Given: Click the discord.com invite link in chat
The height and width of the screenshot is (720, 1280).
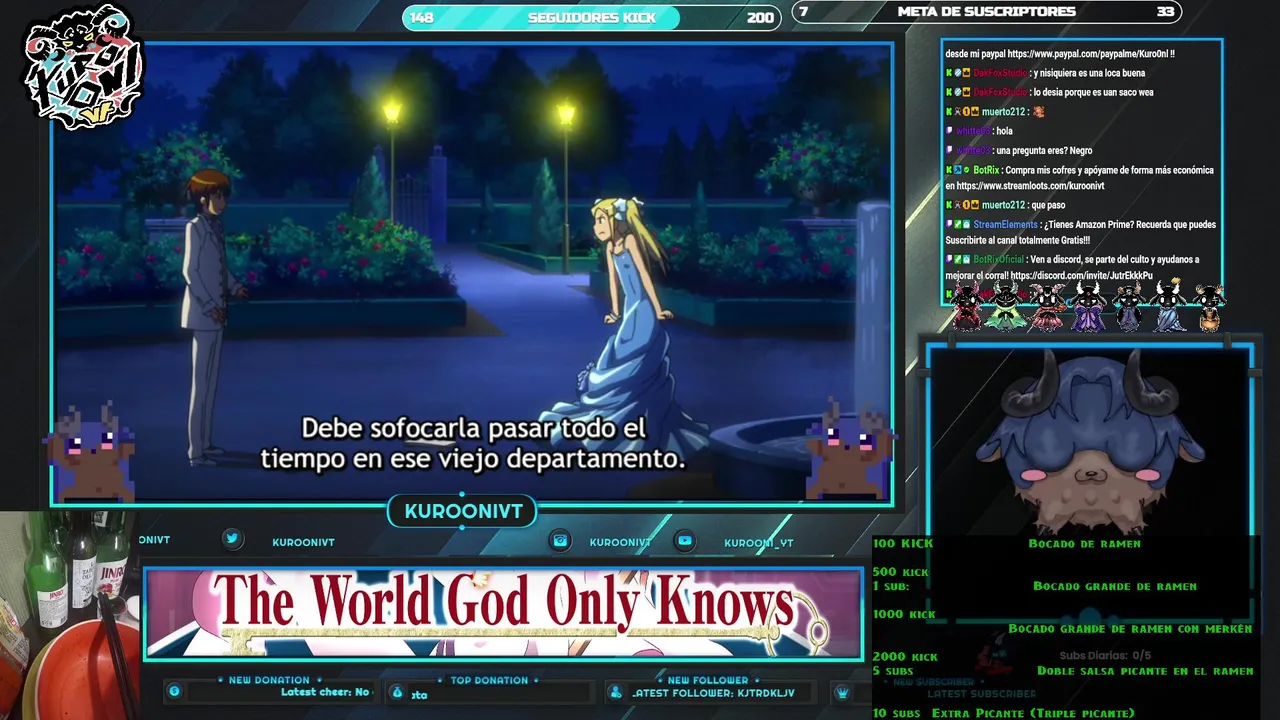Looking at the screenshot, I should pyautogui.click(x=1081, y=275).
